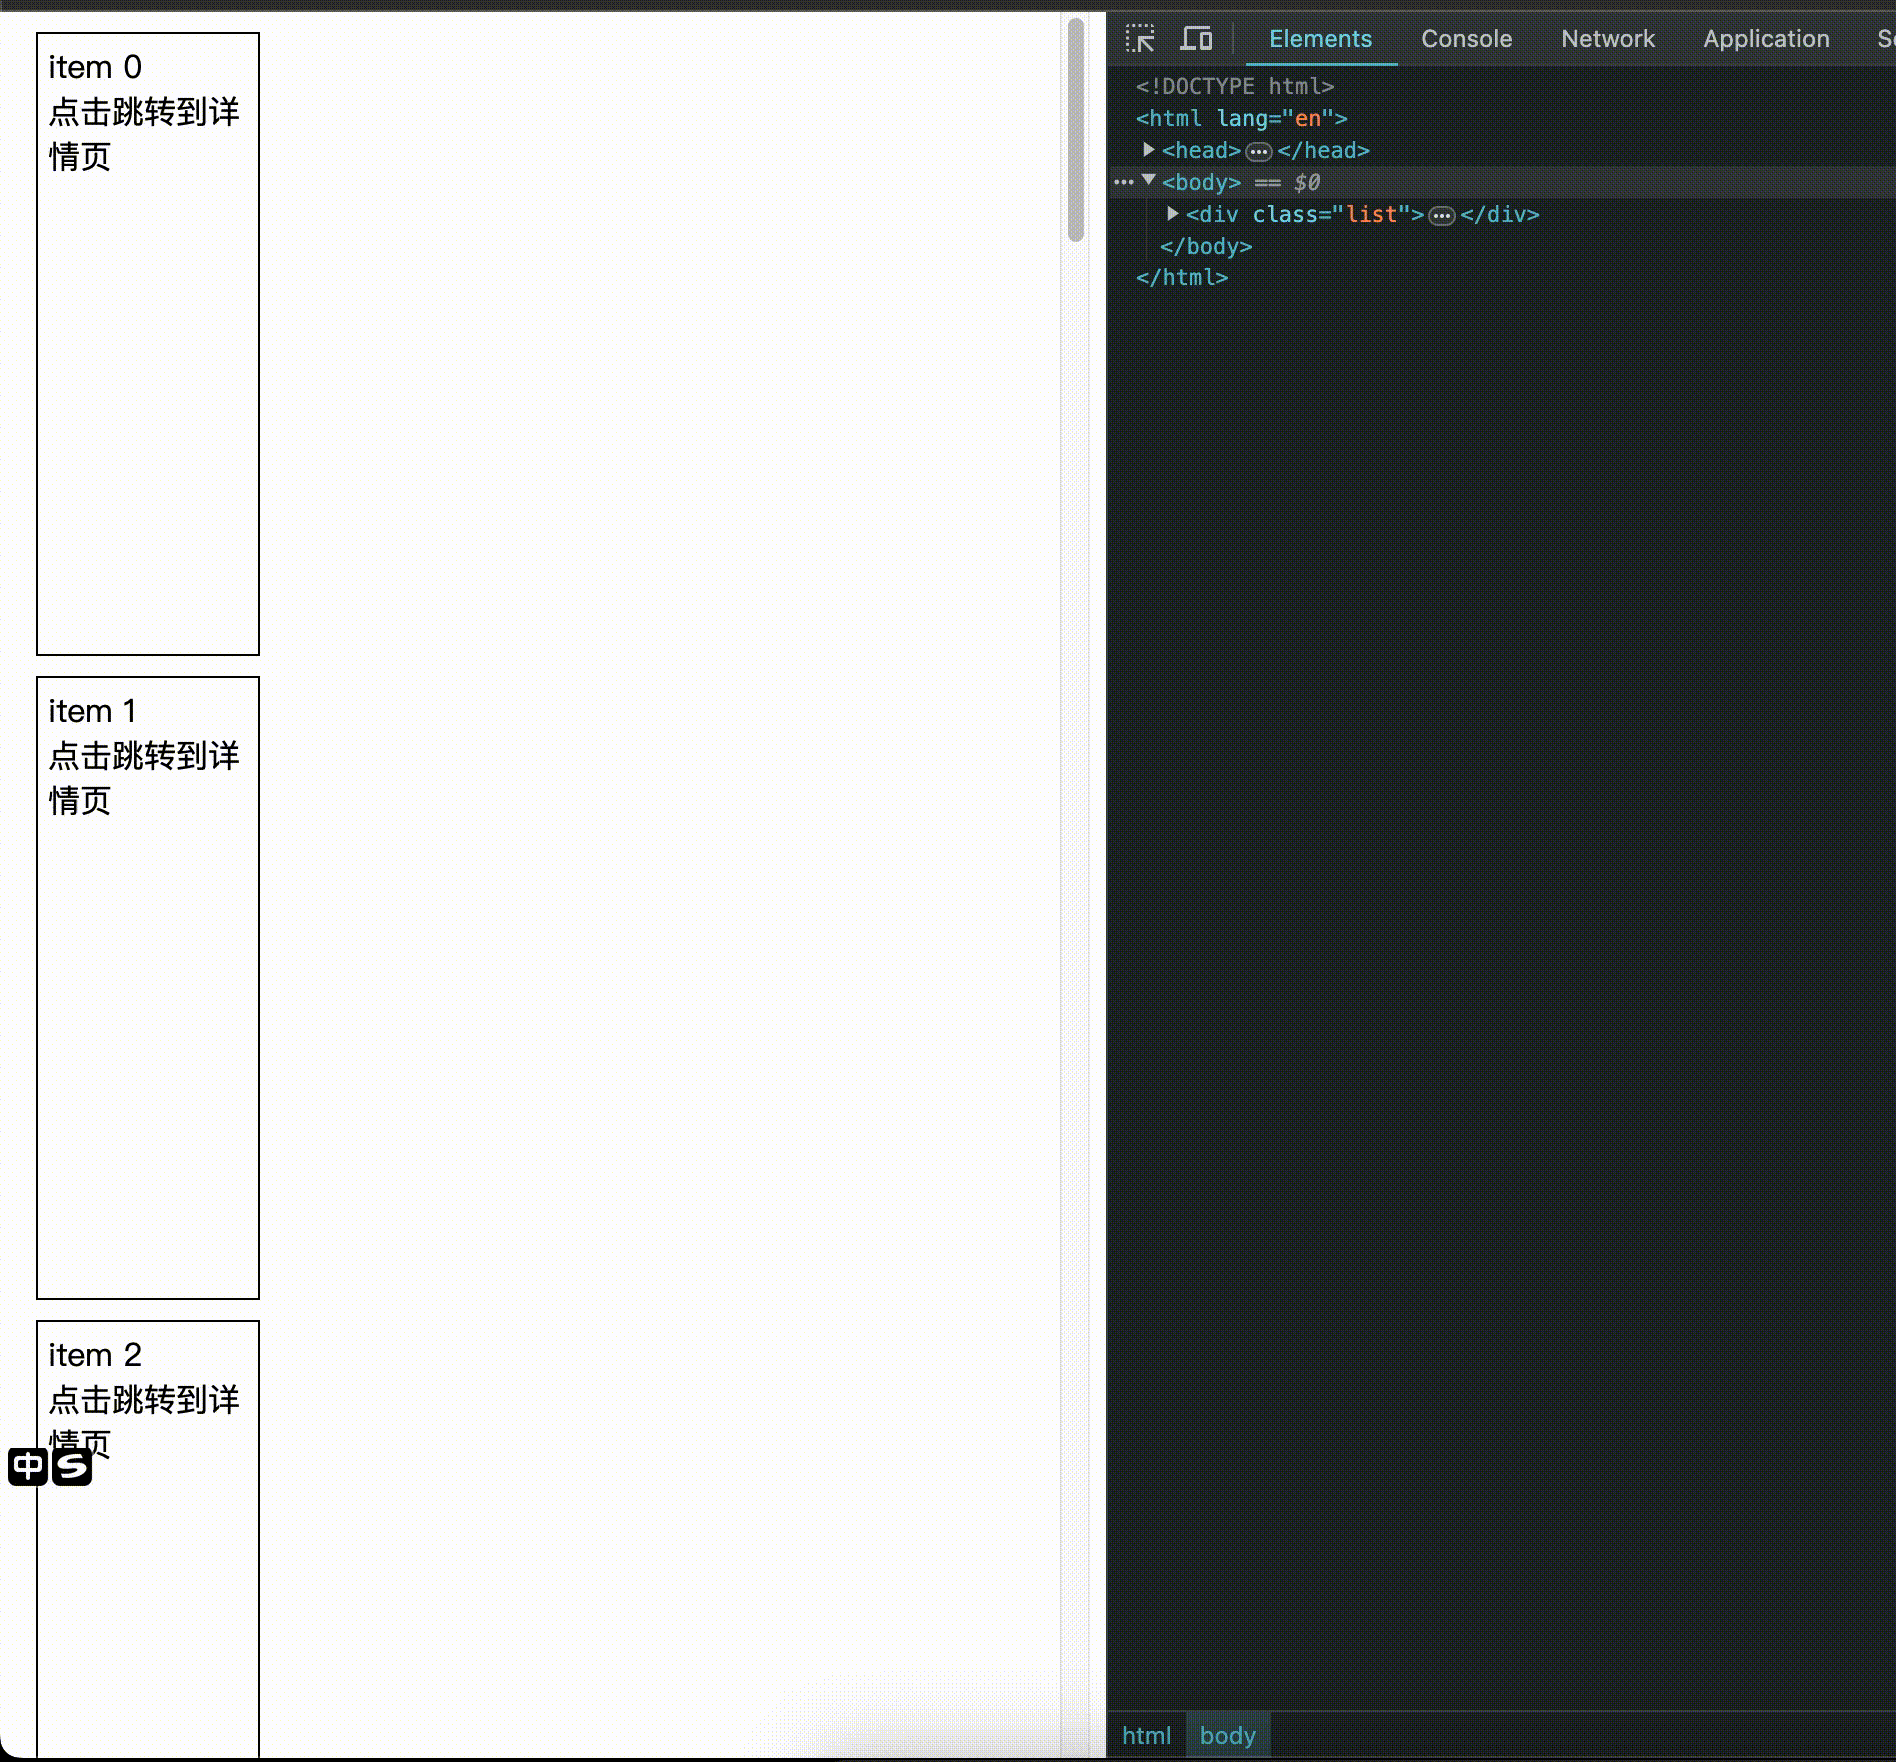
Task: Click the ellipsis icon inside div.list
Action: point(1440,215)
